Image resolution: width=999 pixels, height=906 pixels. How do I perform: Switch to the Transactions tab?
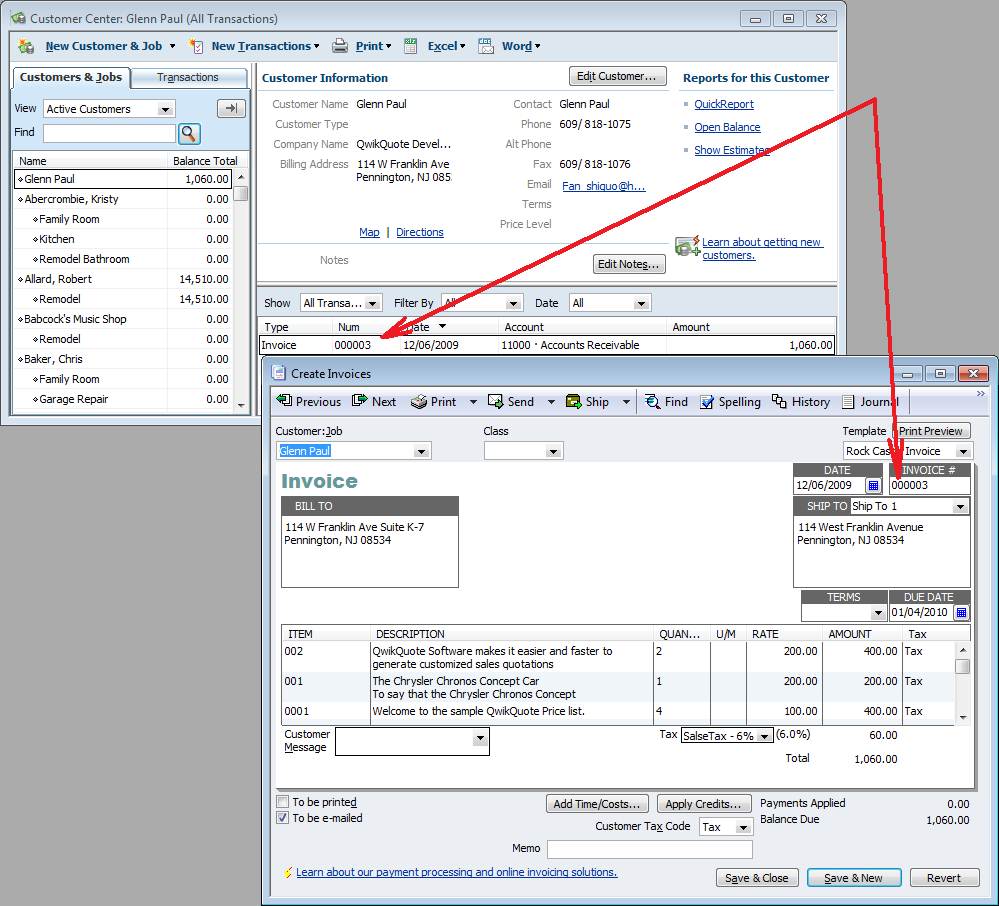coord(189,77)
